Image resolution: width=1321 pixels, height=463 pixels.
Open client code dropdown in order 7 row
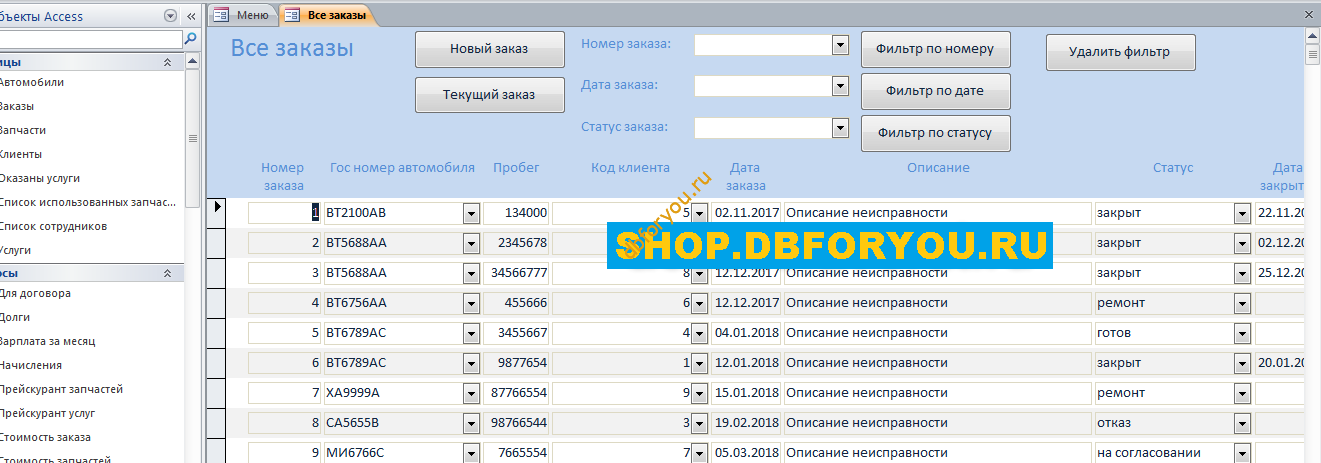pos(700,393)
